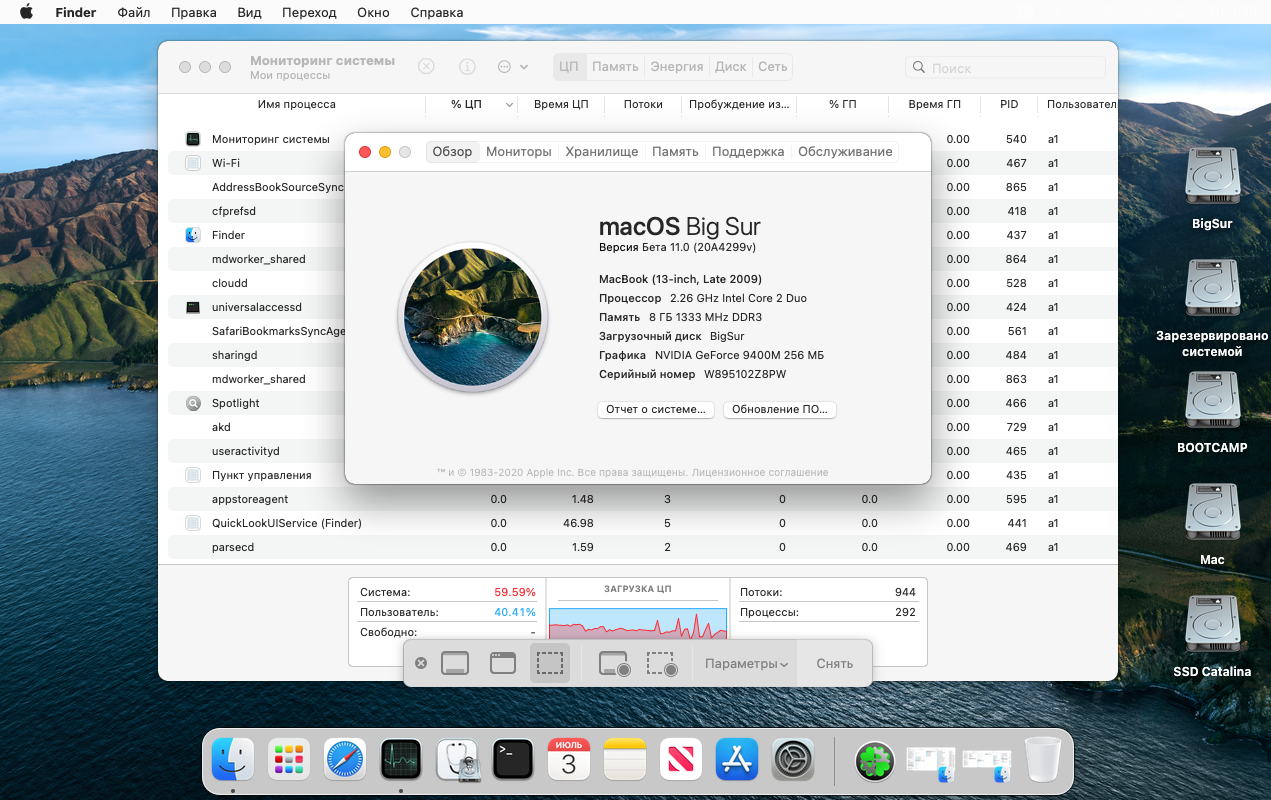Switch to the Память tab in Activity Monitor
Image resolution: width=1271 pixels, height=800 pixels.
click(x=615, y=67)
